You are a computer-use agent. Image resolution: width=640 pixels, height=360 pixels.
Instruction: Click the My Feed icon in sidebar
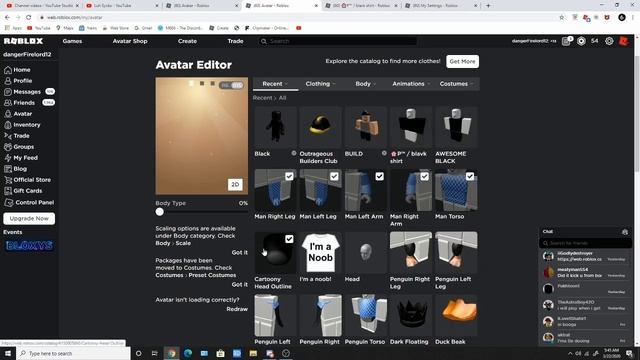pos(8,158)
